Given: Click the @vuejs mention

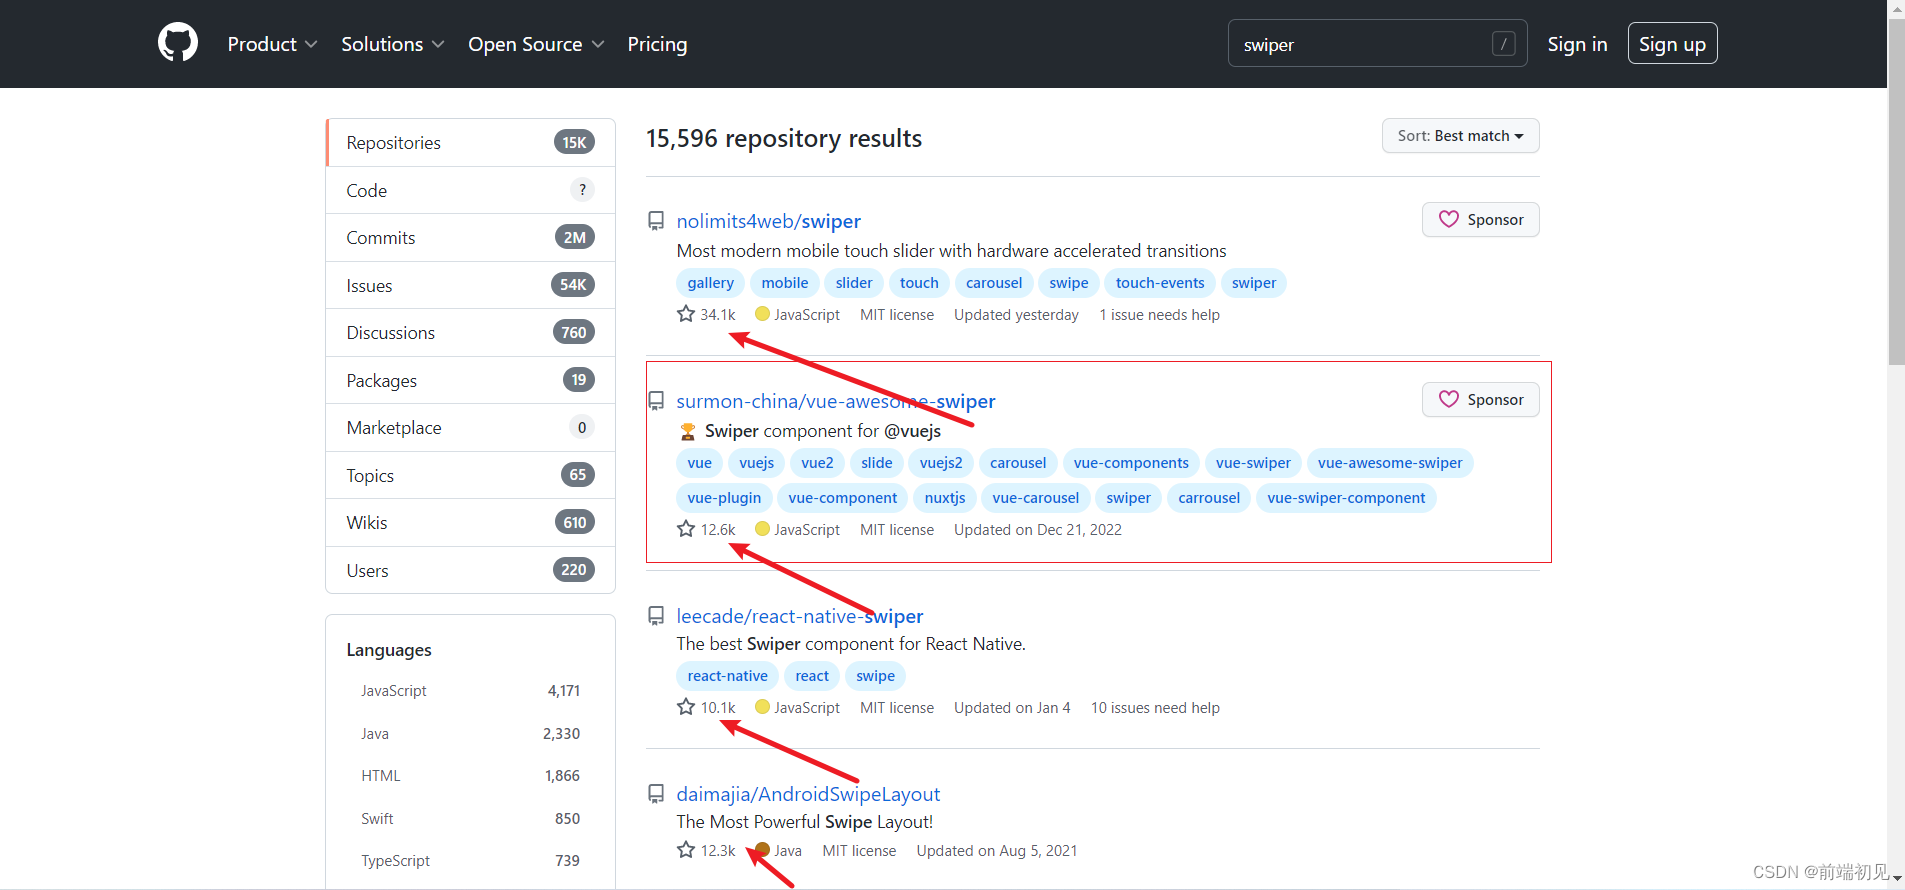Looking at the screenshot, I should [x=912, y=431].
